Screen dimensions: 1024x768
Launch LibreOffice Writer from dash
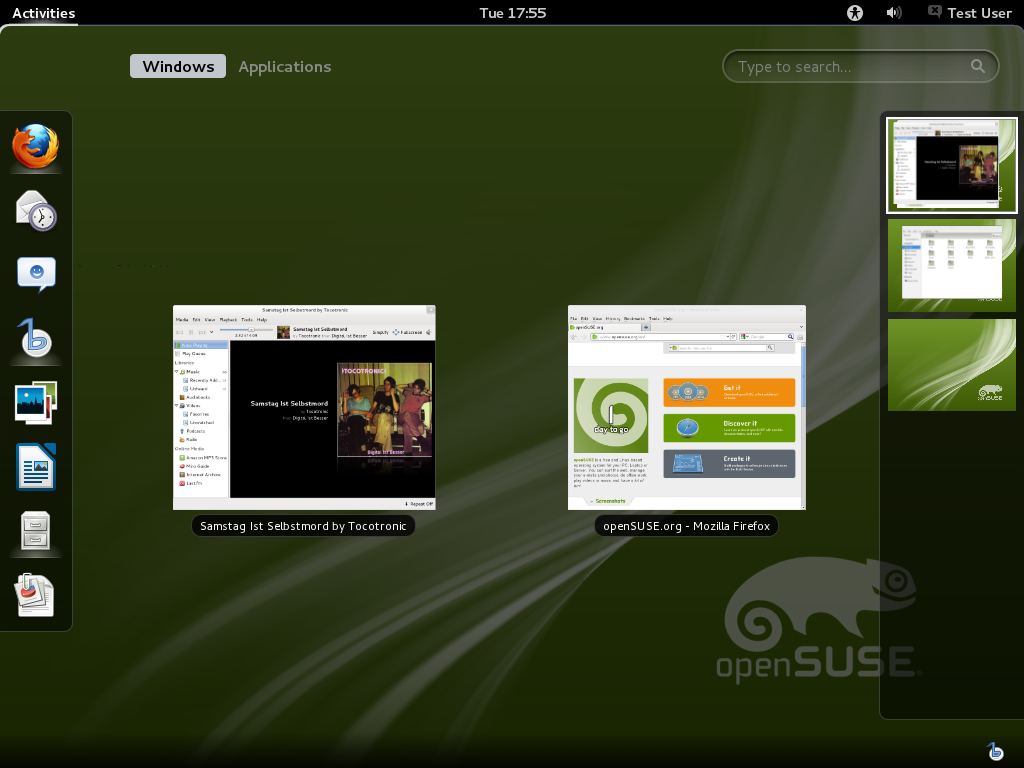coord(36,466)
